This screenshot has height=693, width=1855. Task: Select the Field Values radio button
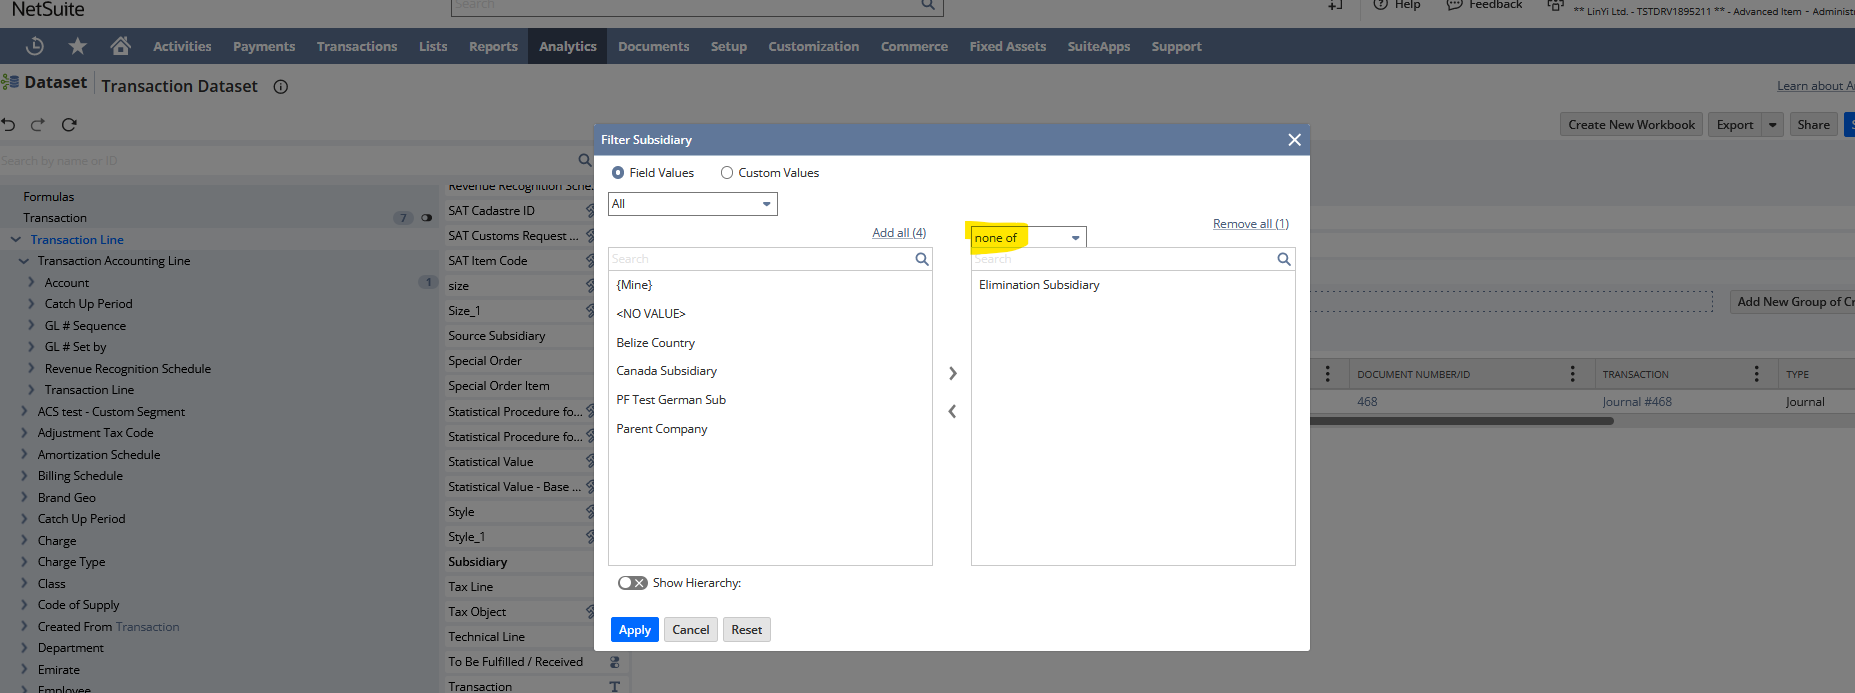[618, 173]
